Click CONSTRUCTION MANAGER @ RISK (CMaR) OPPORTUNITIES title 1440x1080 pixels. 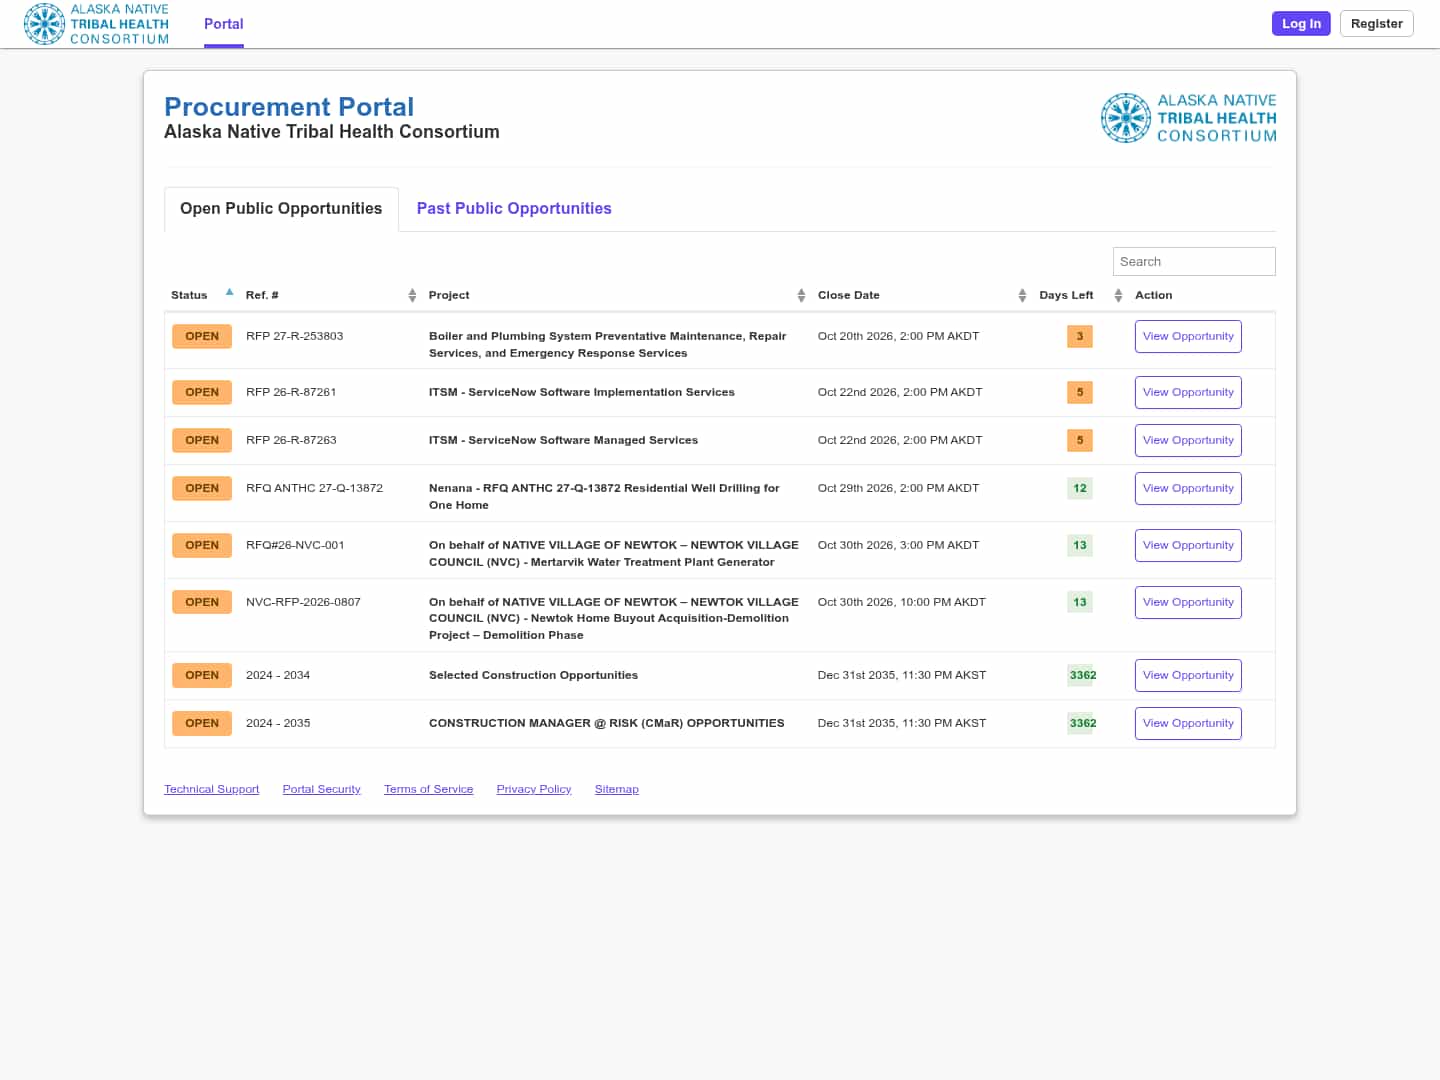pos(607,723)
